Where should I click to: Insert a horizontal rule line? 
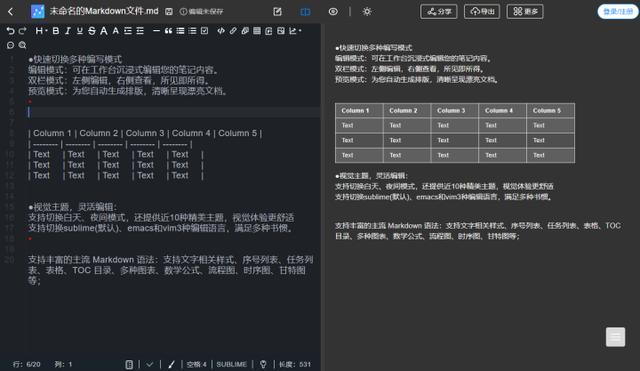pyautogui.click(x=156, y=31)
